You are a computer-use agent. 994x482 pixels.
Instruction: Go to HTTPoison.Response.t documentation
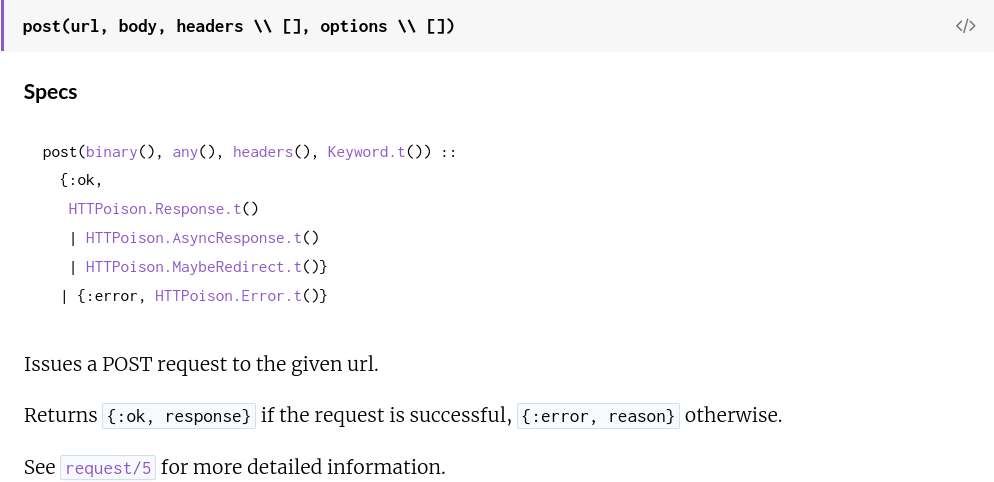coord(155,209)
